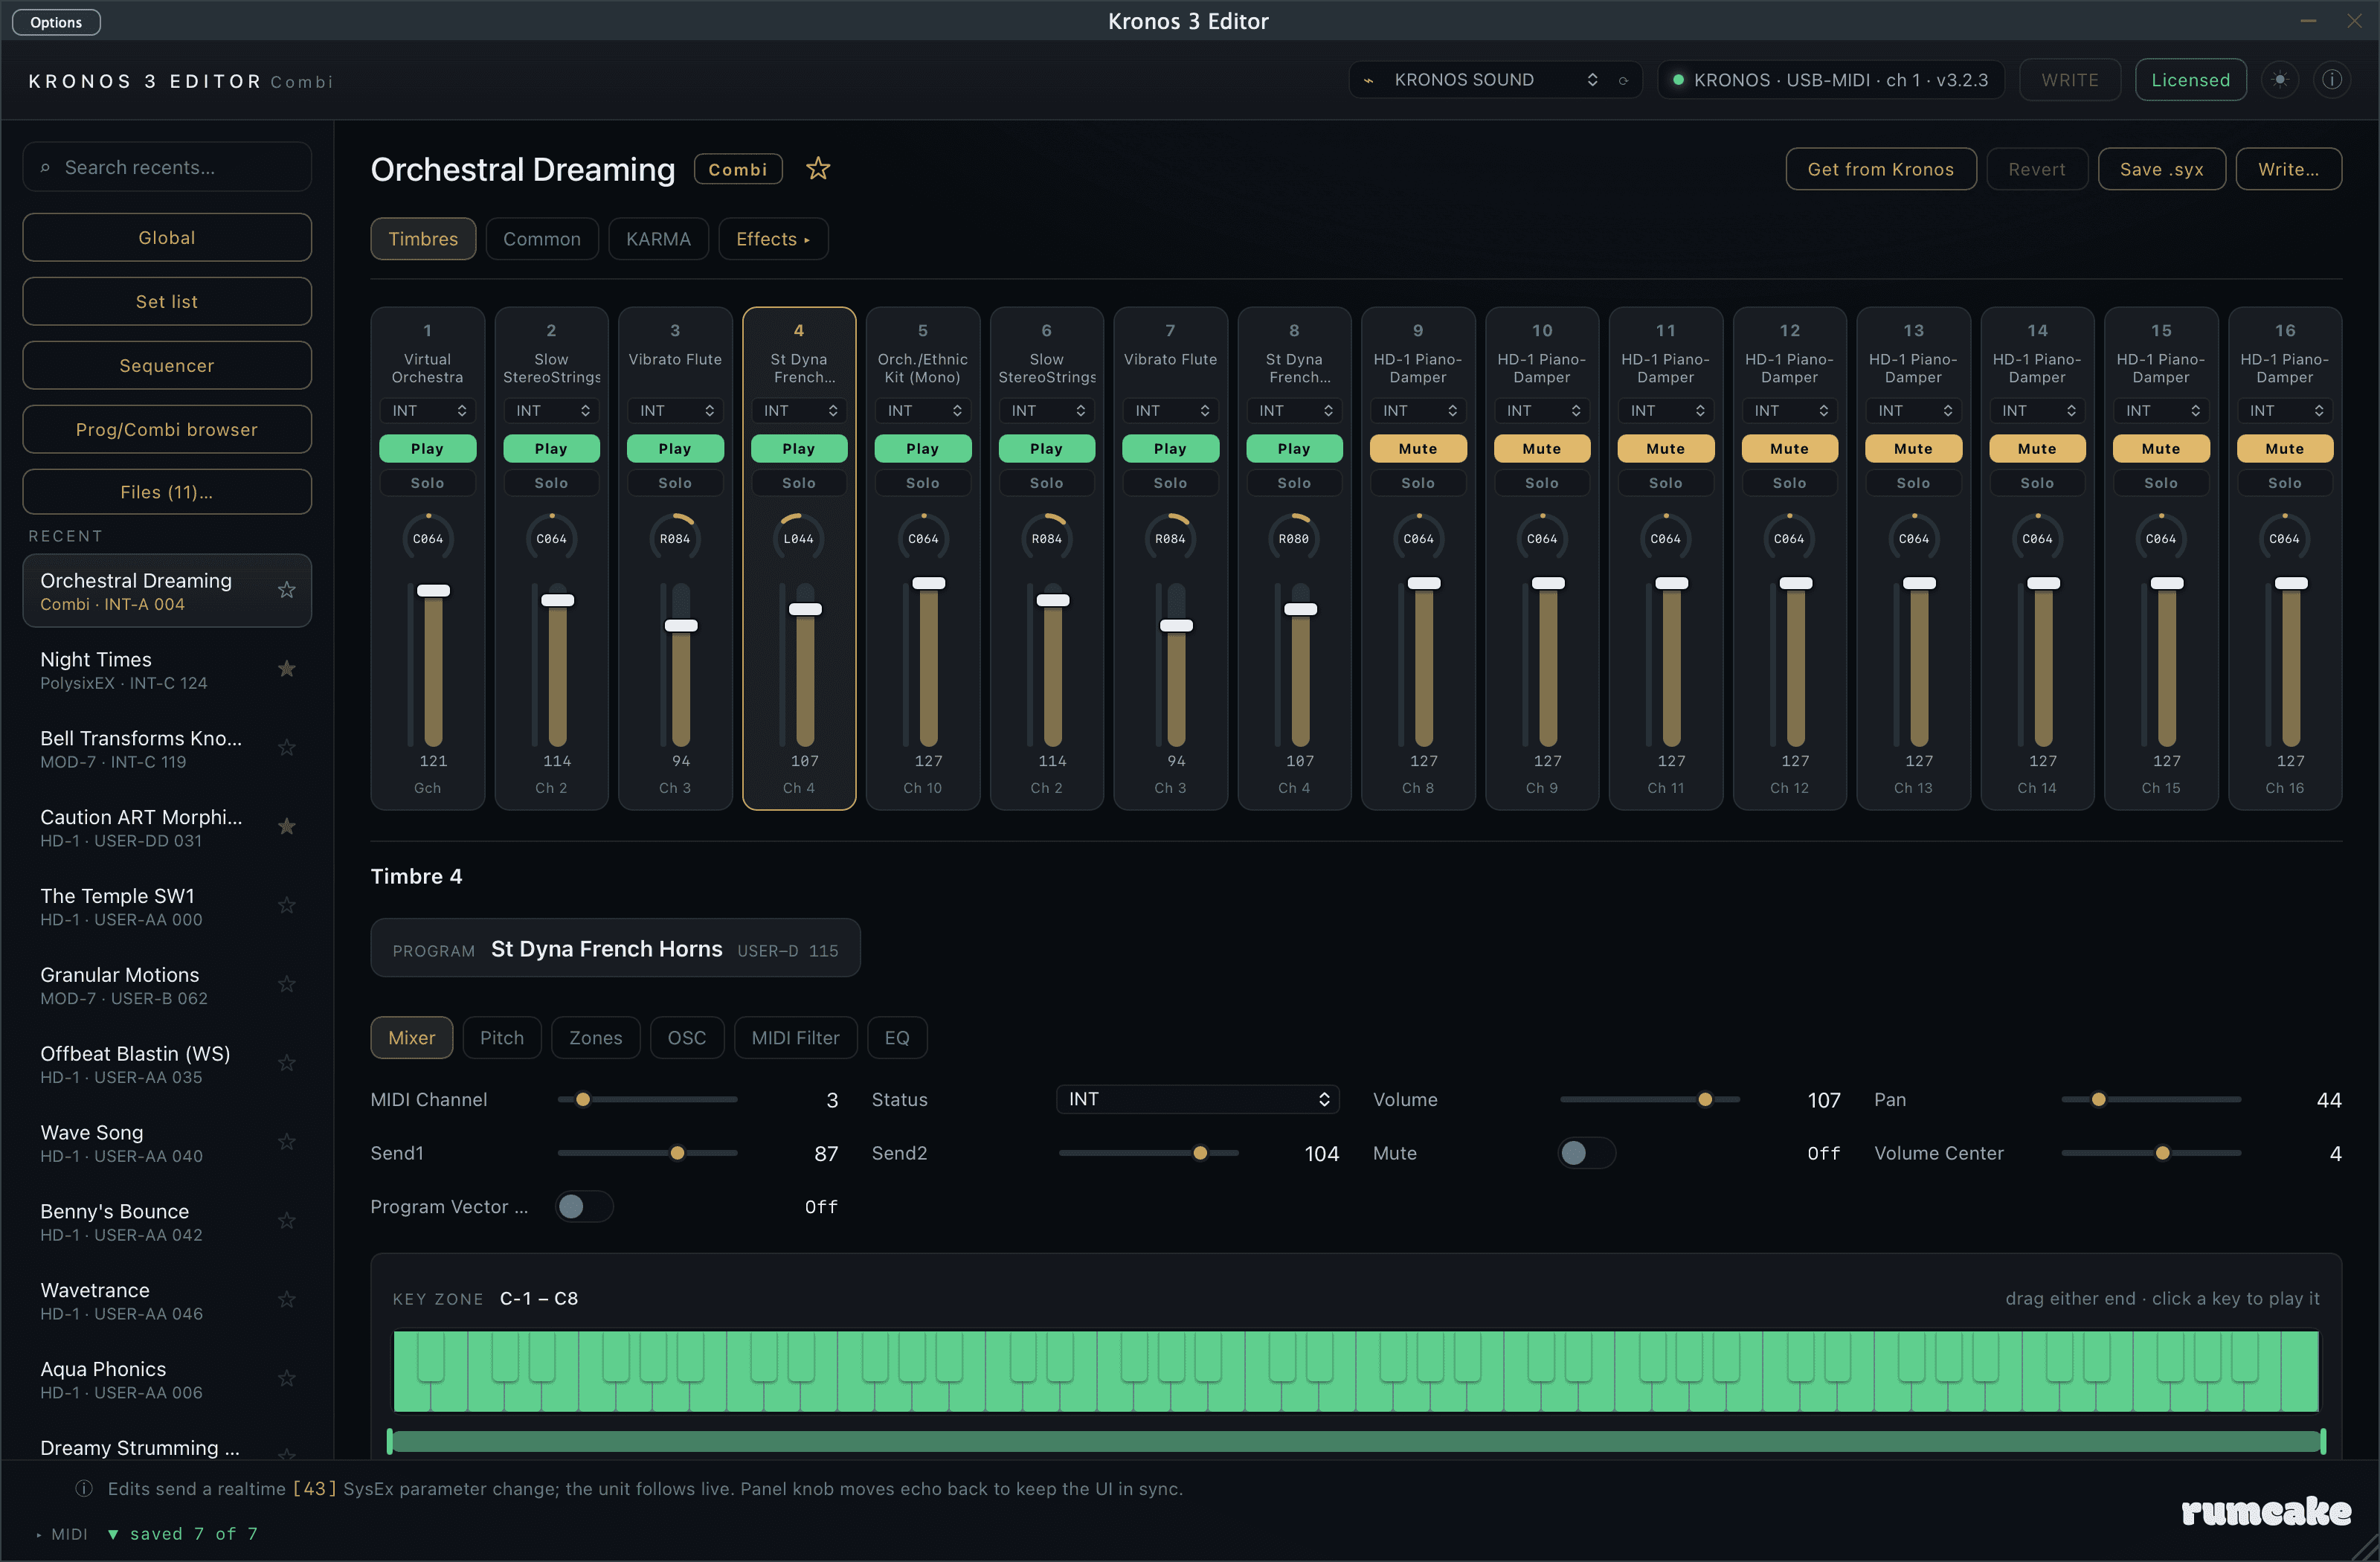Enable the Mute switch in Timbre 4 mixer
The height and width of the screenshot is (1562, 2380).
point(1587,1153)
